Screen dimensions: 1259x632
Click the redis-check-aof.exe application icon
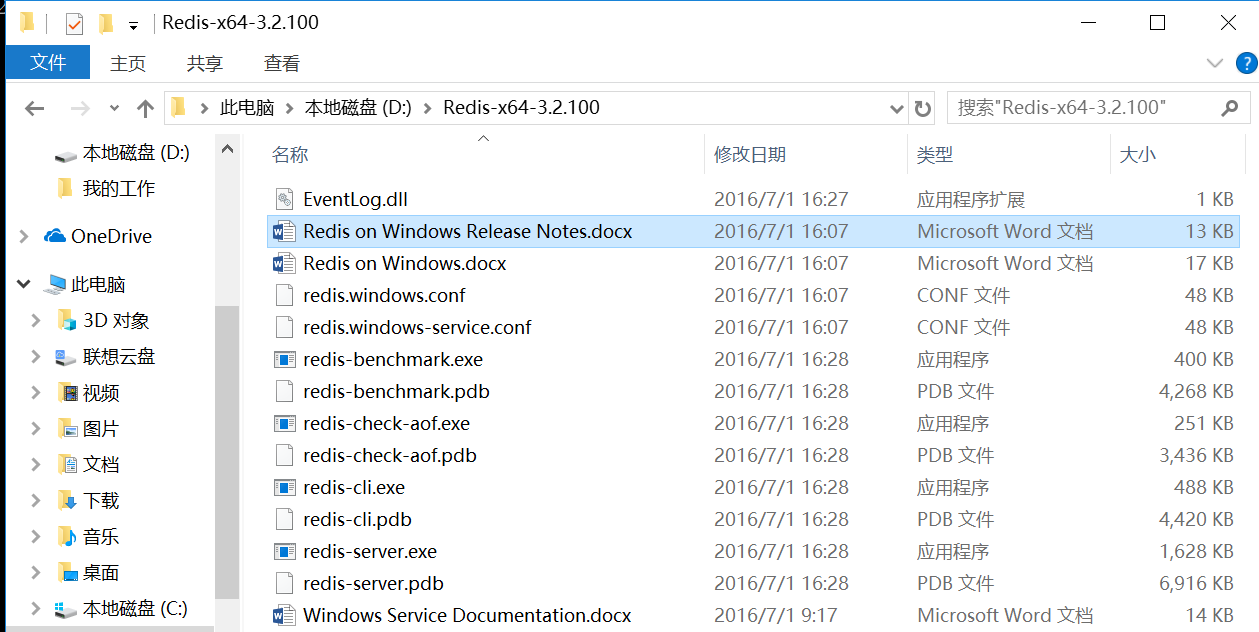point(284,423)
